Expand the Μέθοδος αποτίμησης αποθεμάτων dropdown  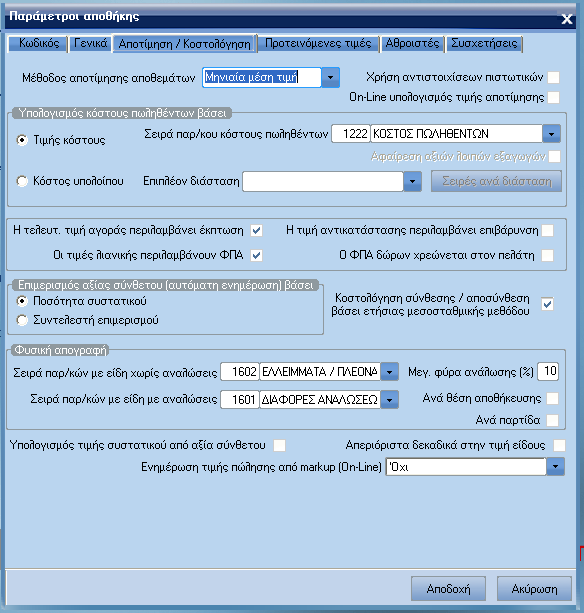click(330, 77)
